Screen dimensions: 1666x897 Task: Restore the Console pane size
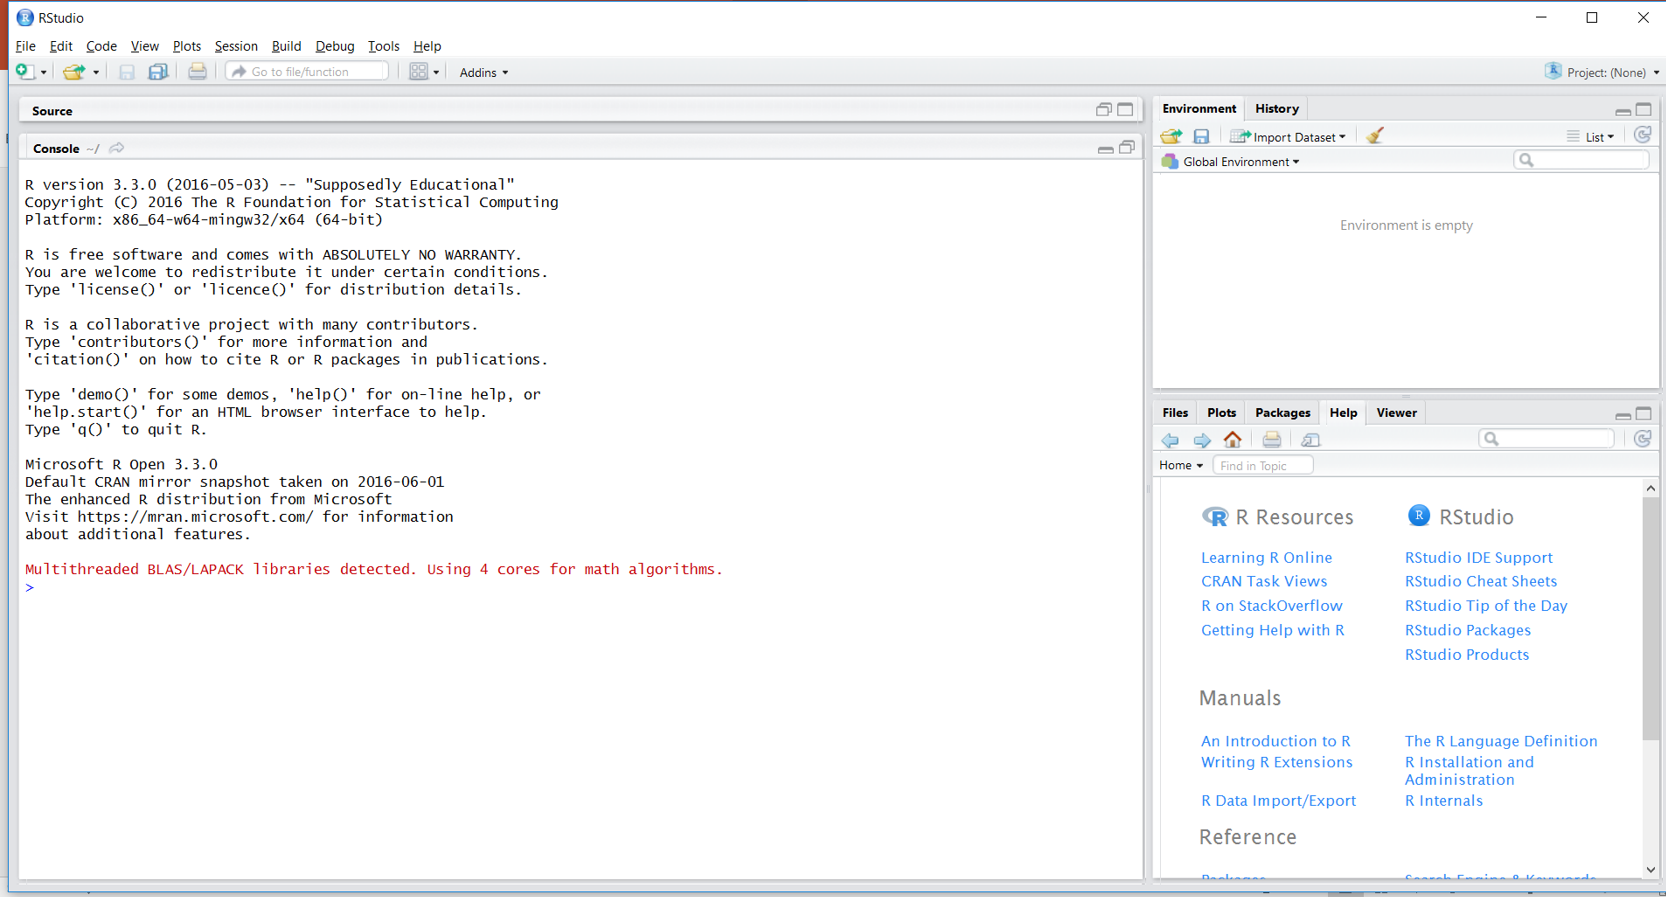click(x=1127, y=148)
